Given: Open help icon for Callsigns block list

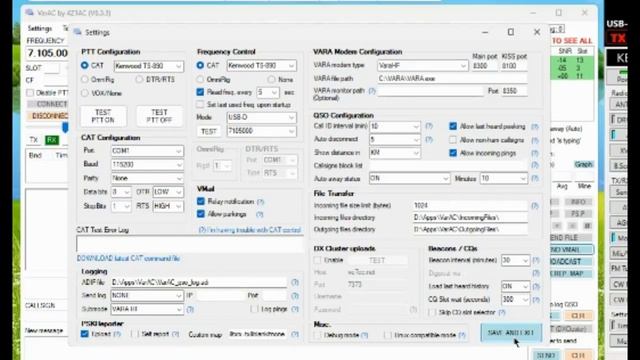Looking at the screenshot, I should [535, 165].
